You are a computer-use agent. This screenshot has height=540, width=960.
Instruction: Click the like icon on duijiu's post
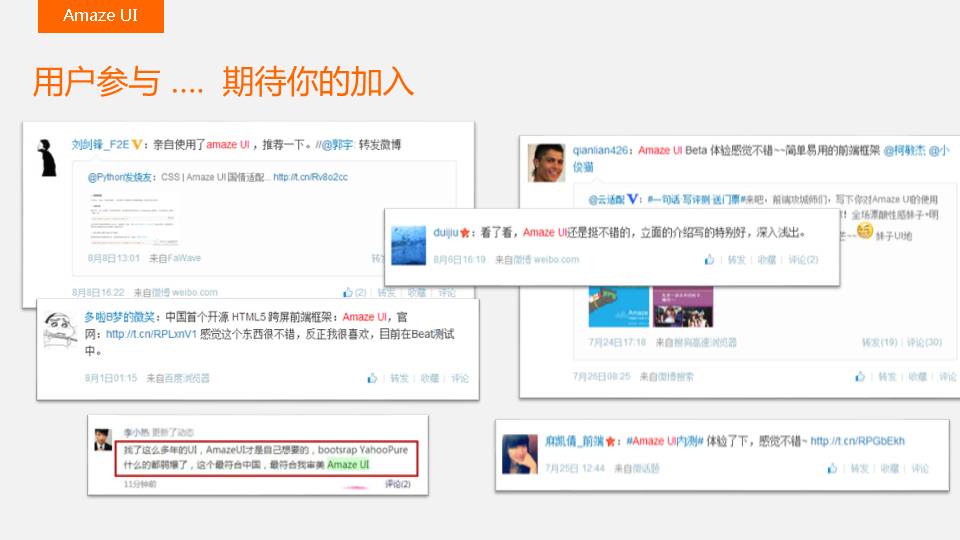(710, 260)
